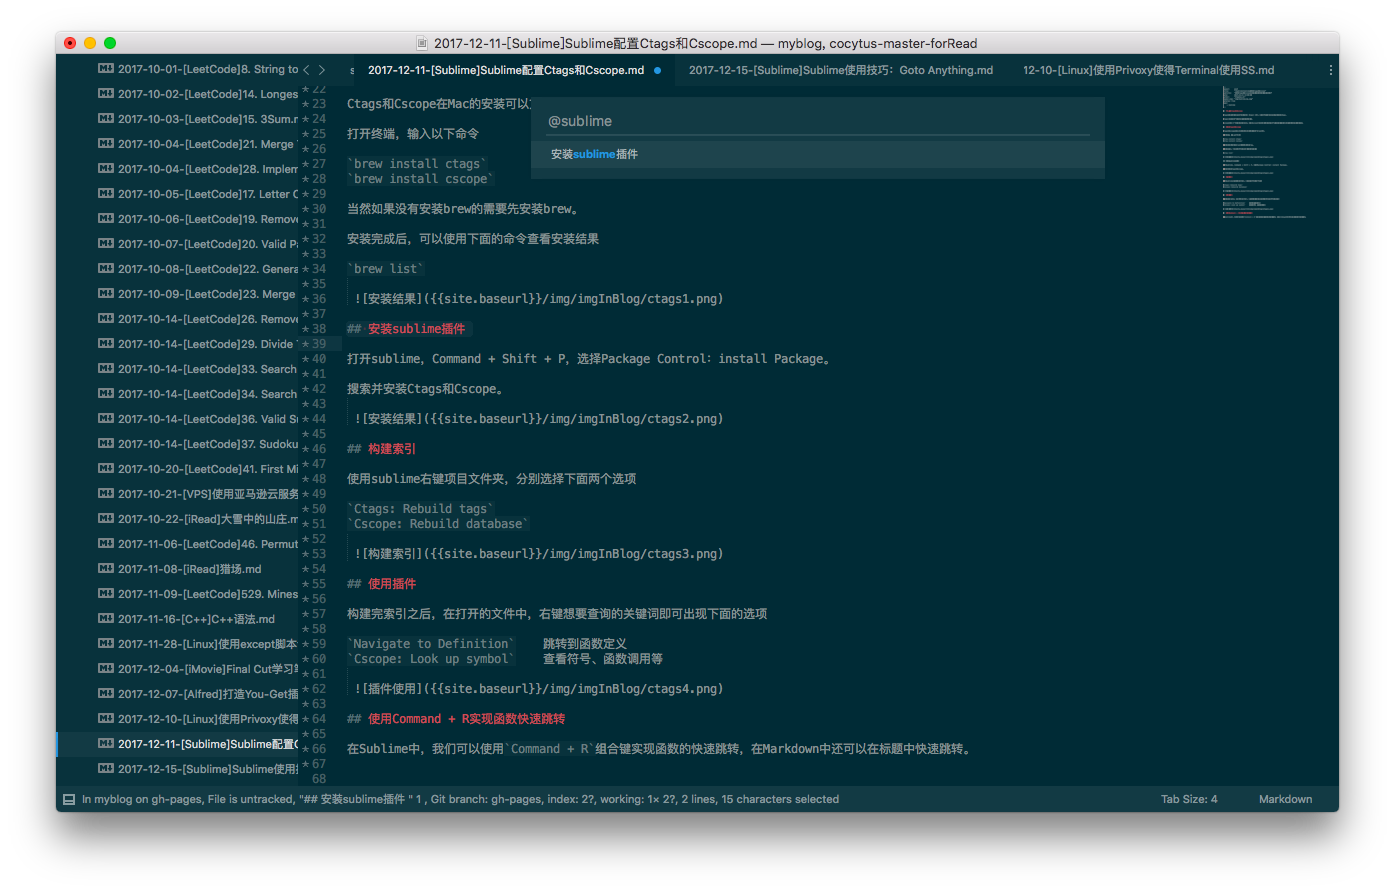
Task: Click the Markdown icon beside LeetCode 34. Search
Action: pyautogui.click(x=105, y=394)
